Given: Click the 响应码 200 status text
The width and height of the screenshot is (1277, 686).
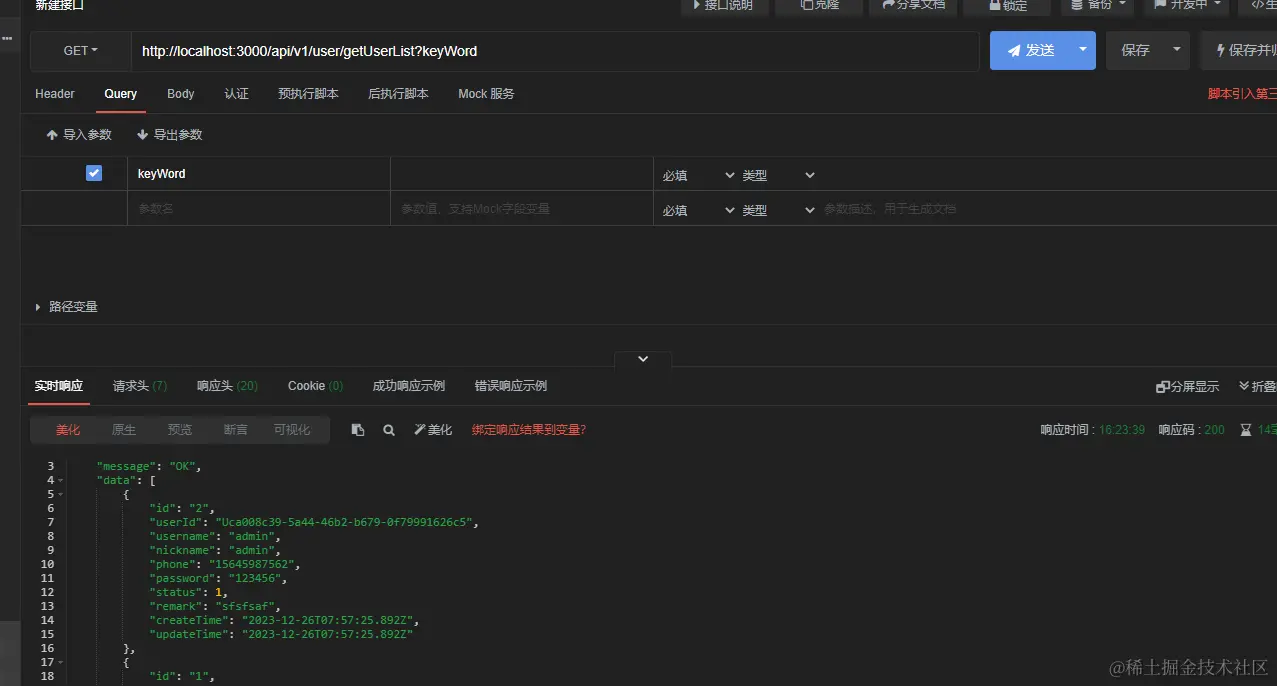Looking at the screenshot, I should 1191,430.
